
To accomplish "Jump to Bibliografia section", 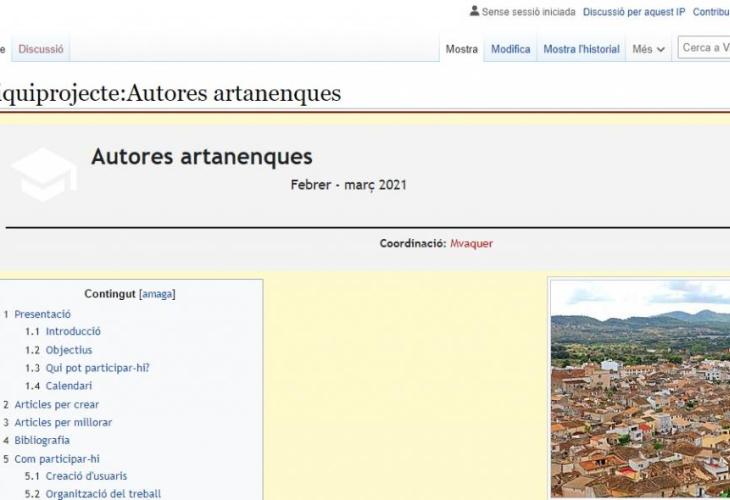I will click(x=42, y=440).
